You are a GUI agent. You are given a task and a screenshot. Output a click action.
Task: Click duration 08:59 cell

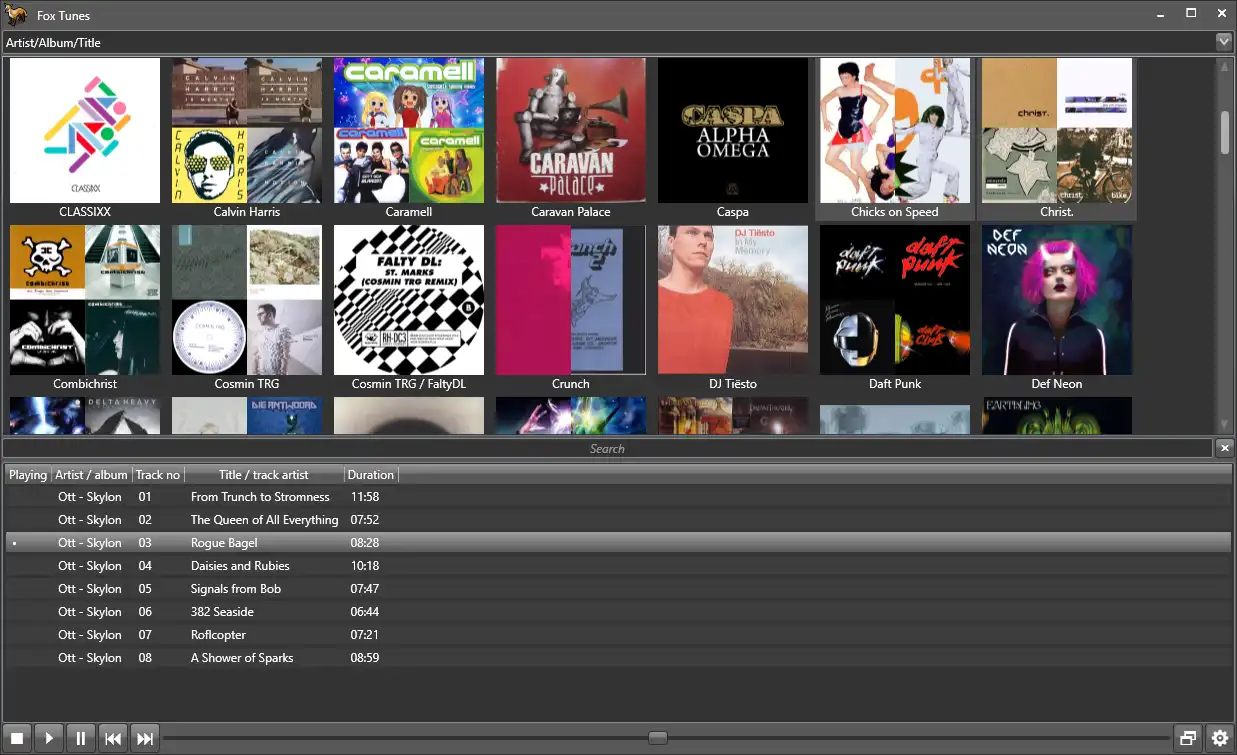click(364, 657)
